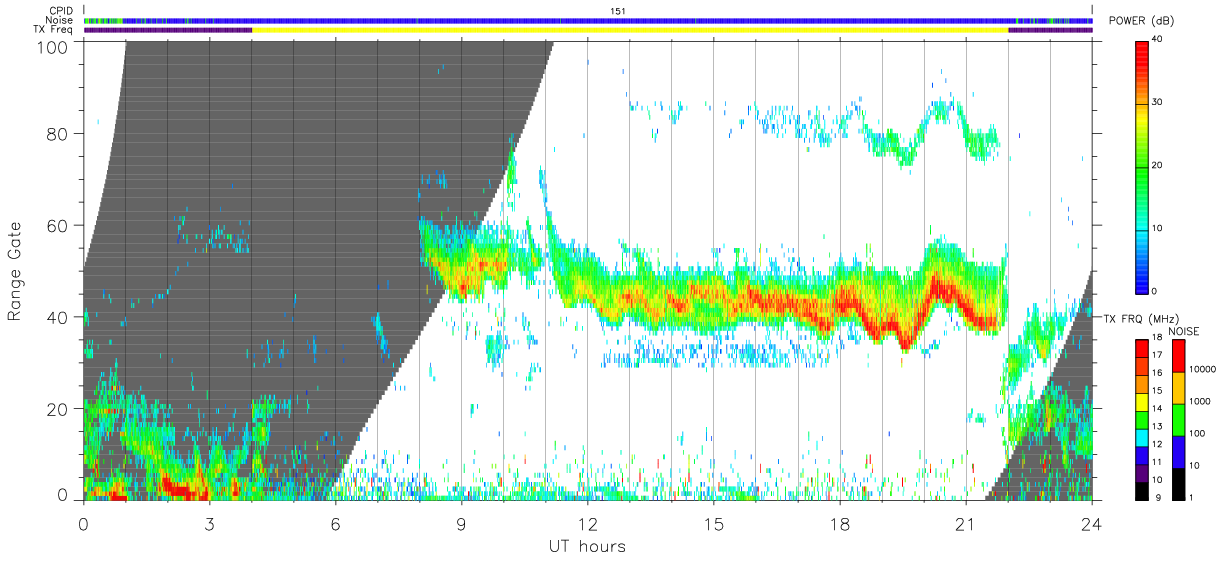
Task: Click the NOISE color scale bar
Action: click(x=1178, y=420)
